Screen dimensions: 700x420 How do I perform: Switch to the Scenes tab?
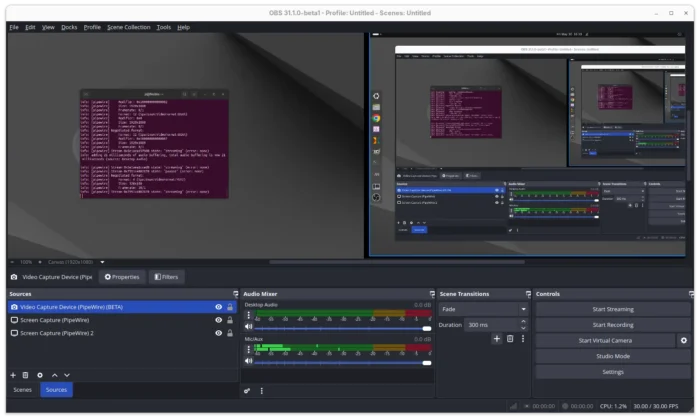click(x=22, y=390)
